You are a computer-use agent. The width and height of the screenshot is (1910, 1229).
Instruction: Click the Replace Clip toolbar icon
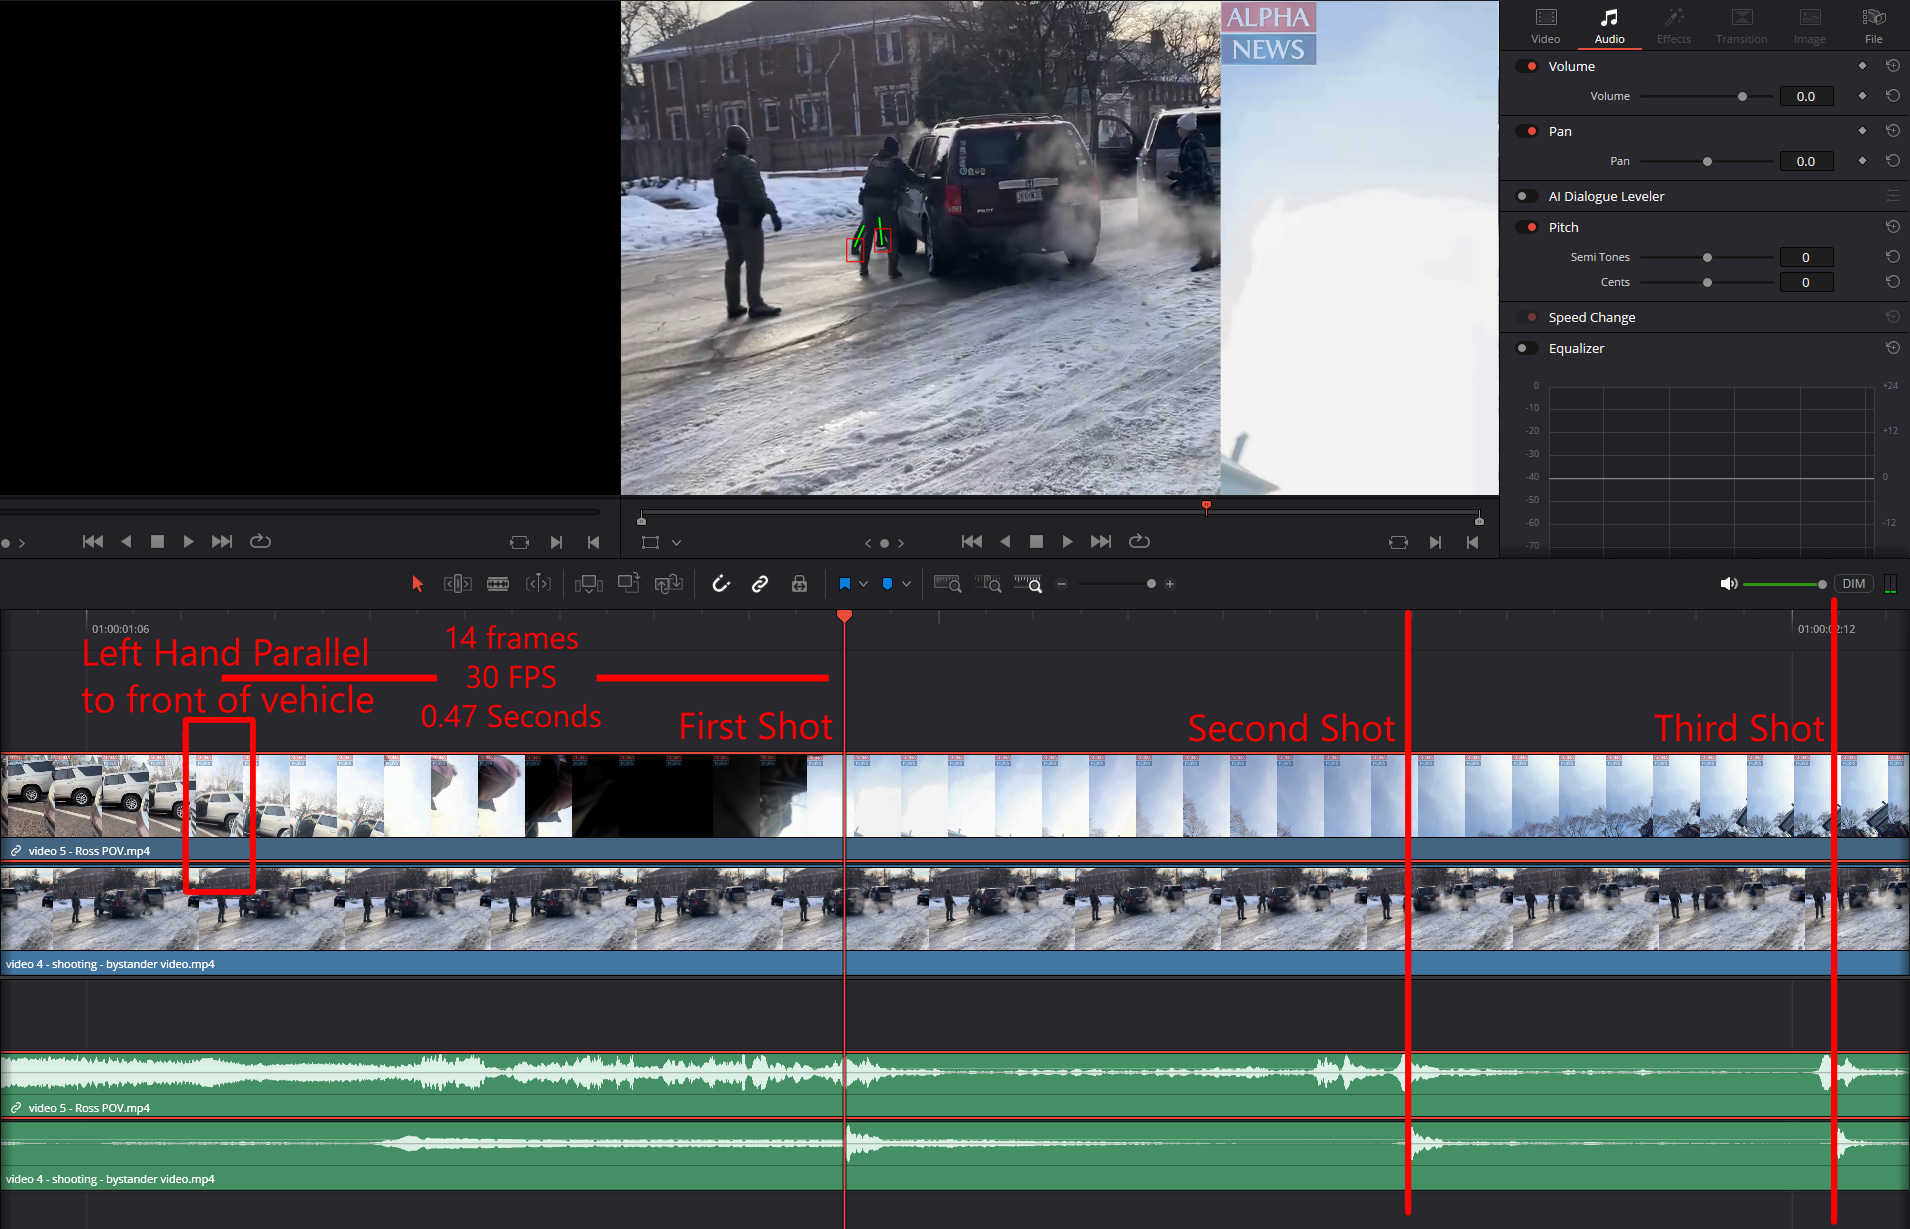pos(668,584)
